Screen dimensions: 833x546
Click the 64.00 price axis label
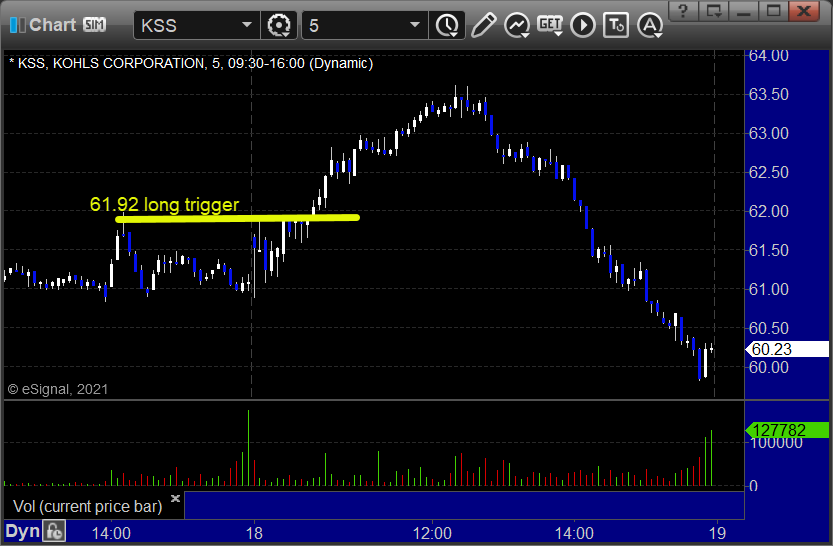click(x=768, y=55)
